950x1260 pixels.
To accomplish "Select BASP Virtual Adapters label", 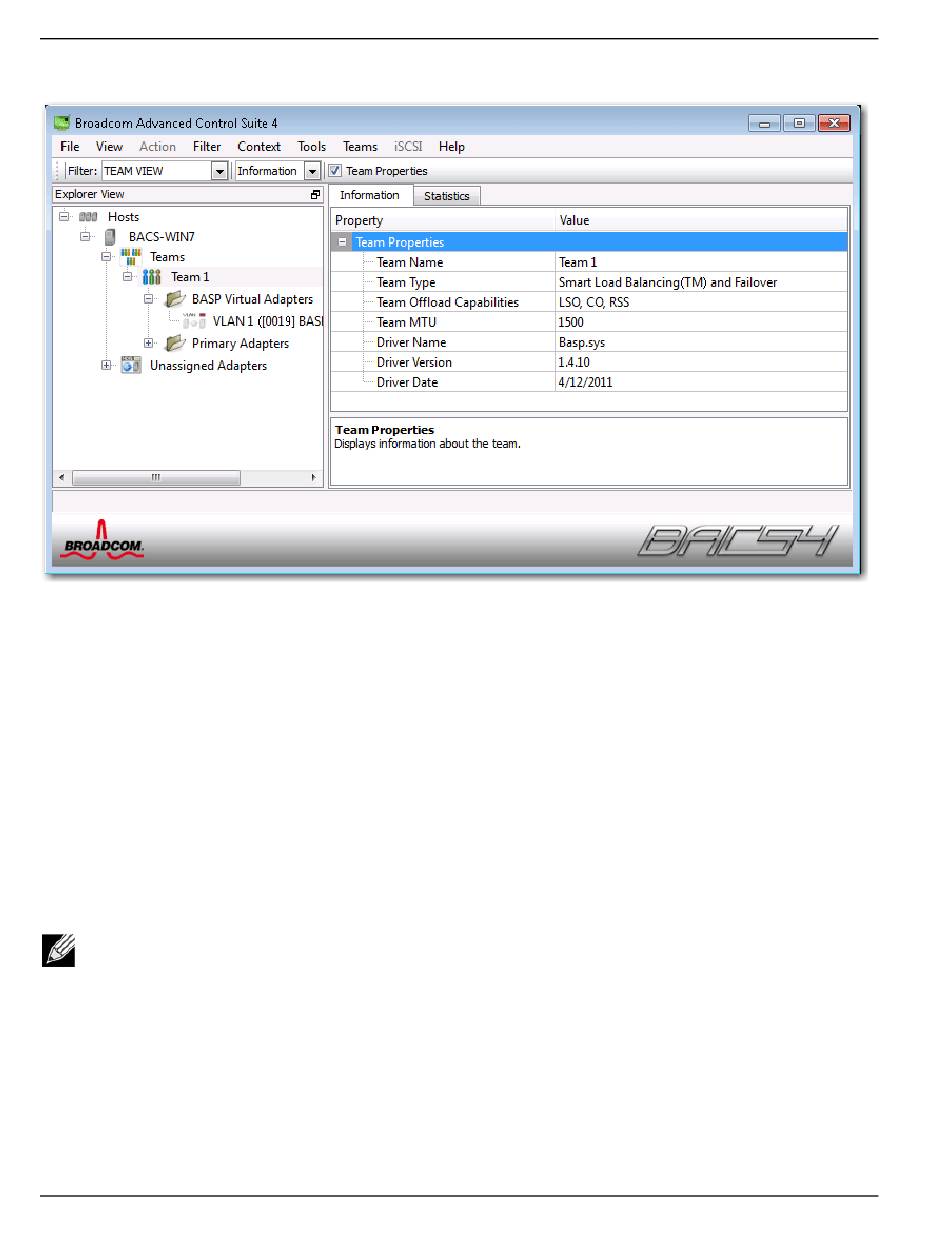I will click(x=253, y=299).
